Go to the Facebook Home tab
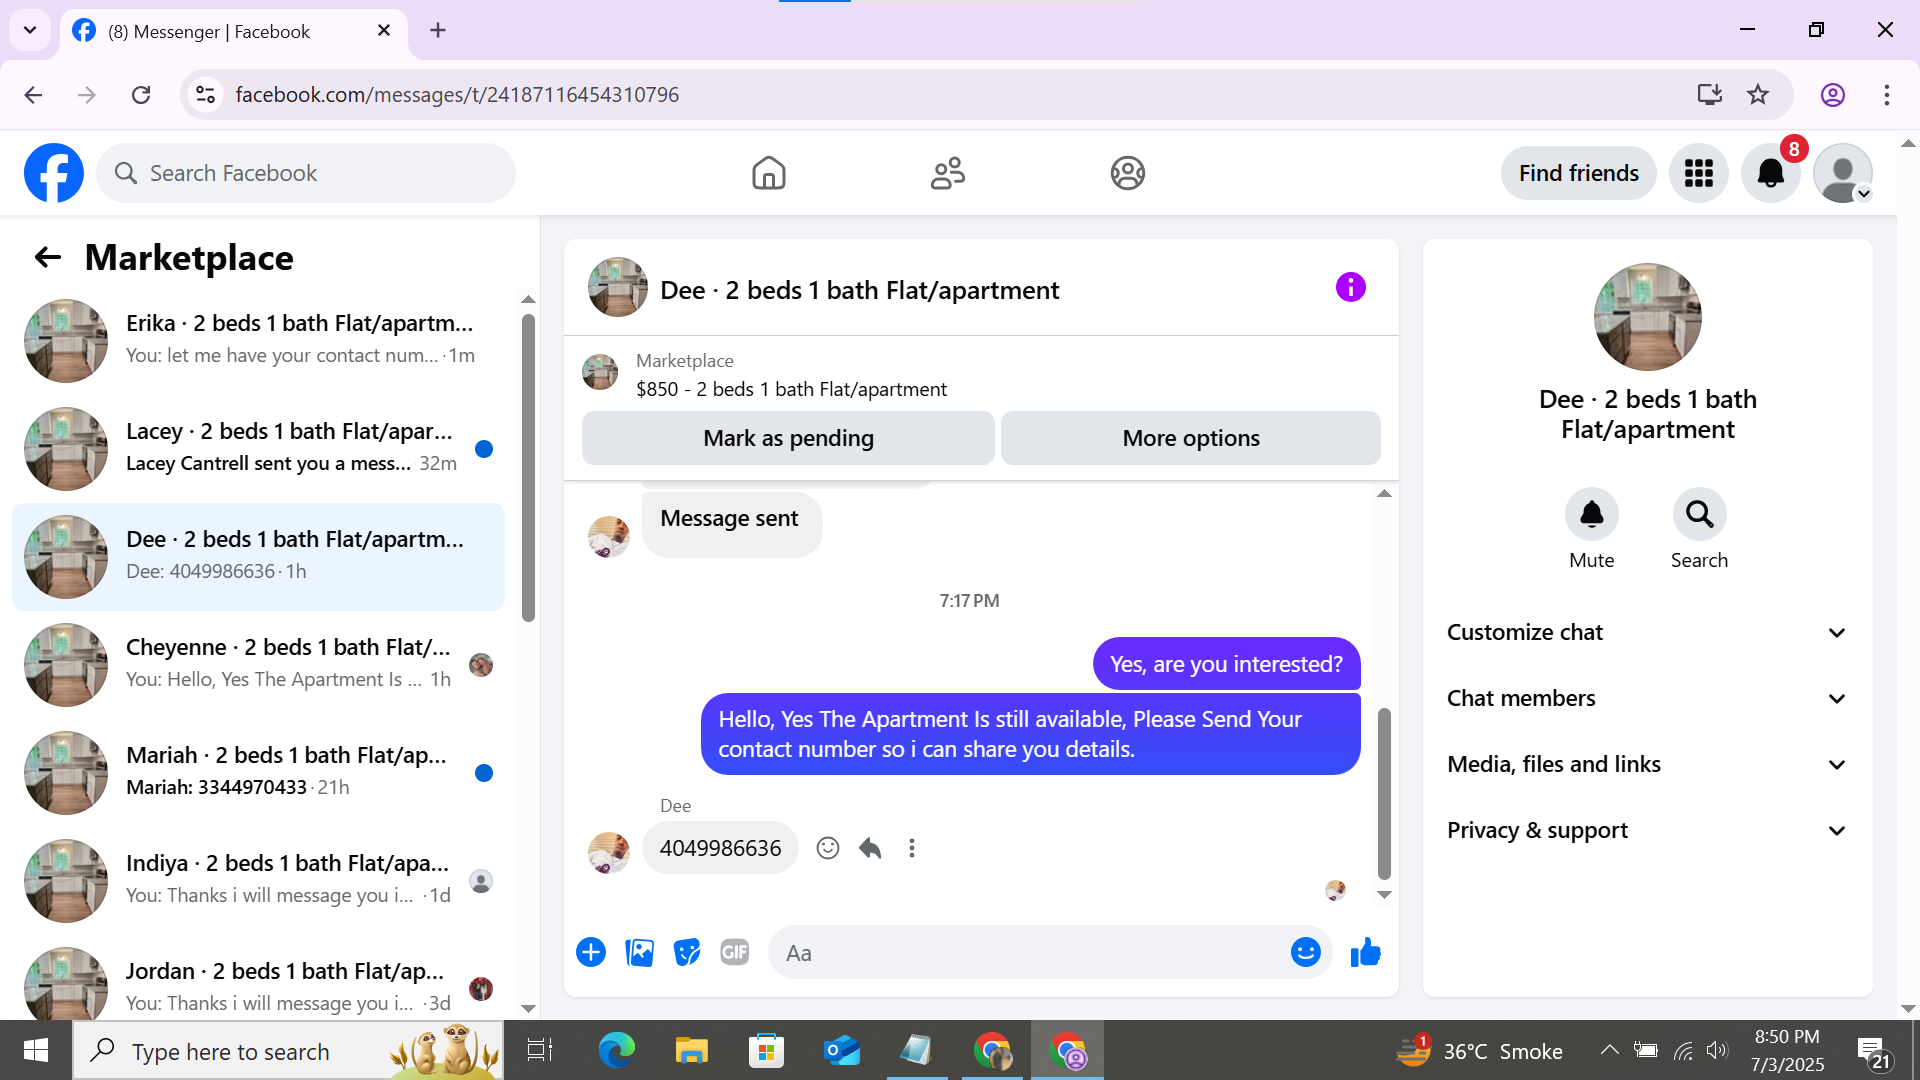This screenshot has width=1920, height=1080. (768, 173)
